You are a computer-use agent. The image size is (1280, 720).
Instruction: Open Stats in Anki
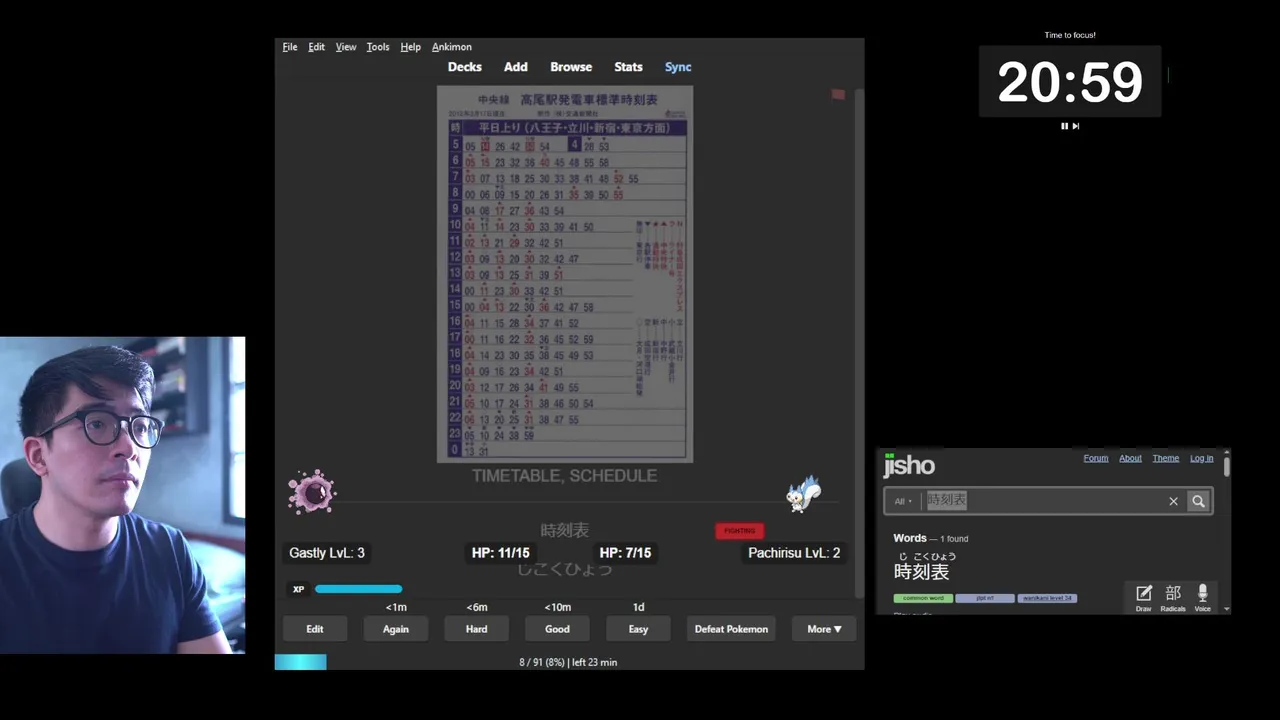[628, 67]
